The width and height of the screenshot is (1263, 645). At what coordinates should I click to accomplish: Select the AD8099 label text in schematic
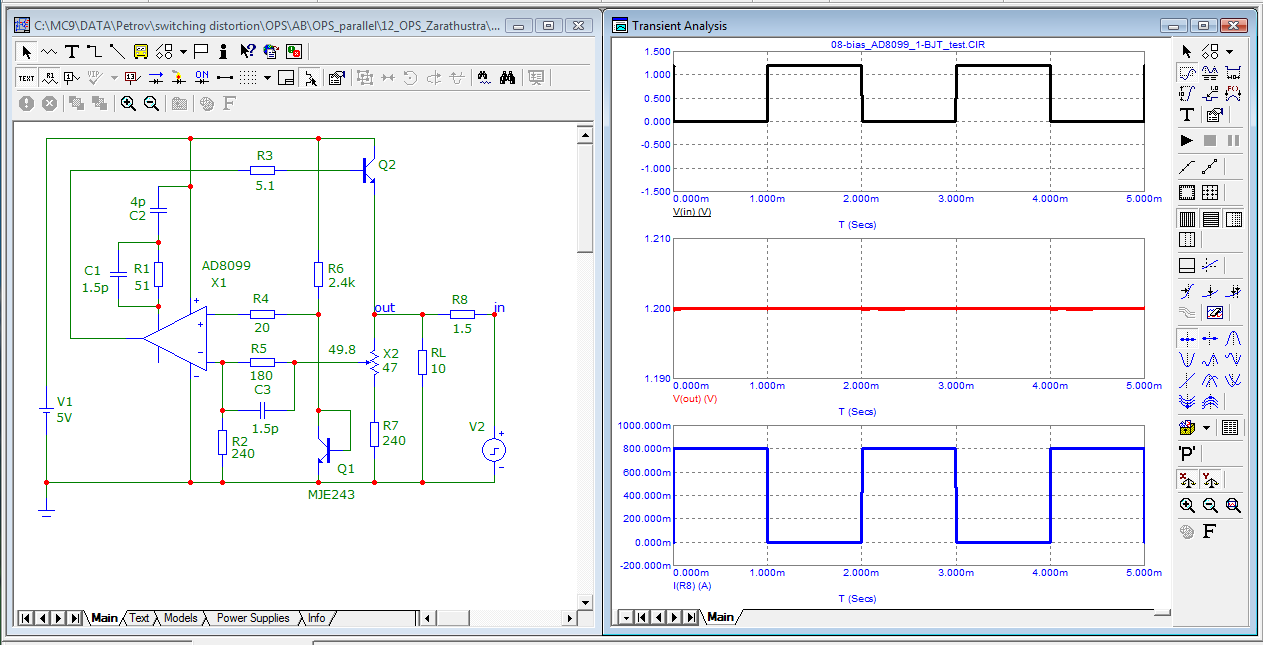(x=226, y=266)
